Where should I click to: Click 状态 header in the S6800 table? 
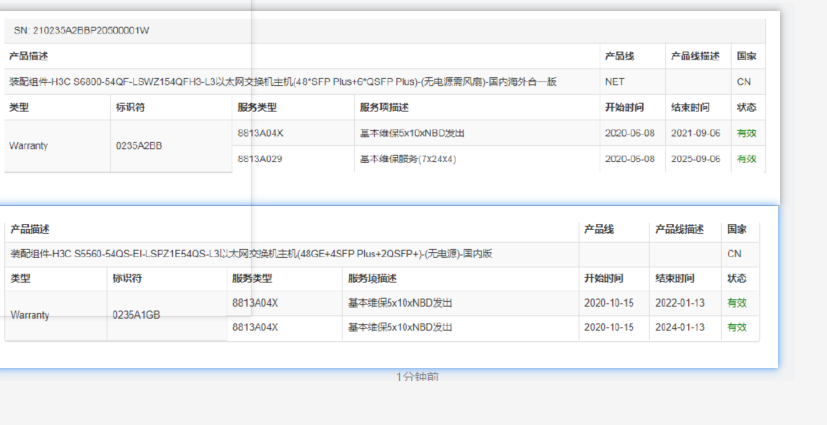[x=746, y=108]
